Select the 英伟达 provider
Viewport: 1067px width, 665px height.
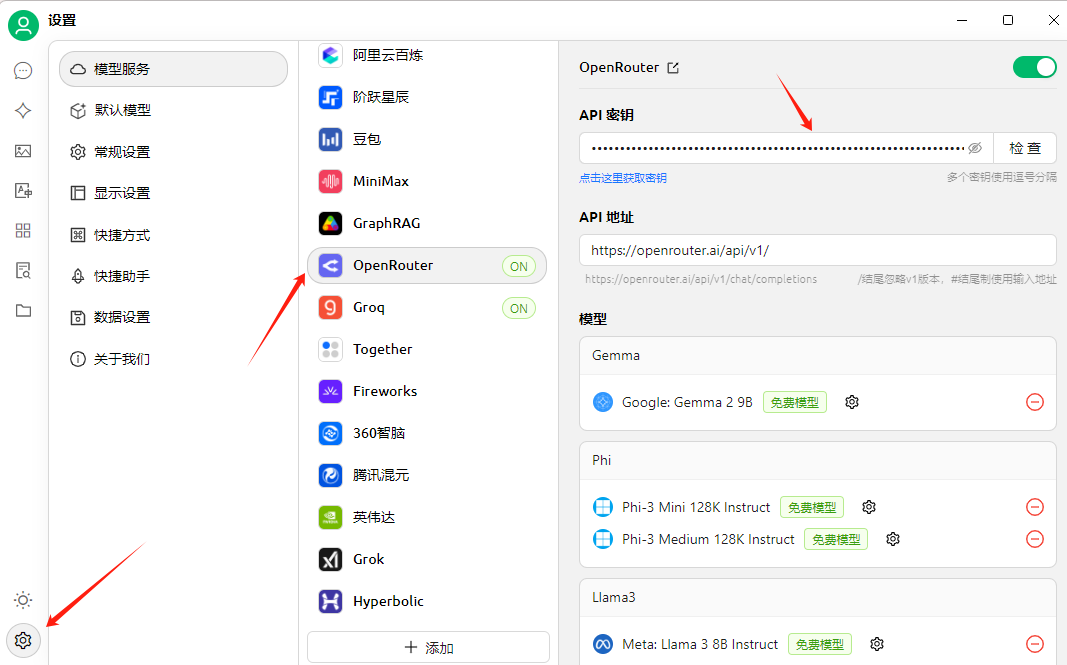point(427,517)
